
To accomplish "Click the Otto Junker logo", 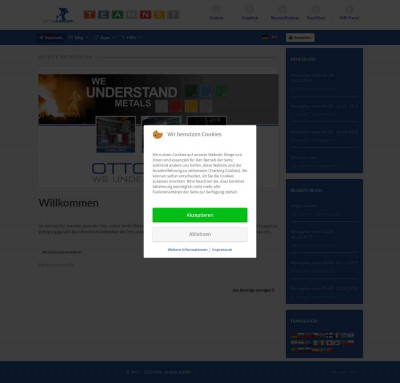I will [x=58, y=15].
